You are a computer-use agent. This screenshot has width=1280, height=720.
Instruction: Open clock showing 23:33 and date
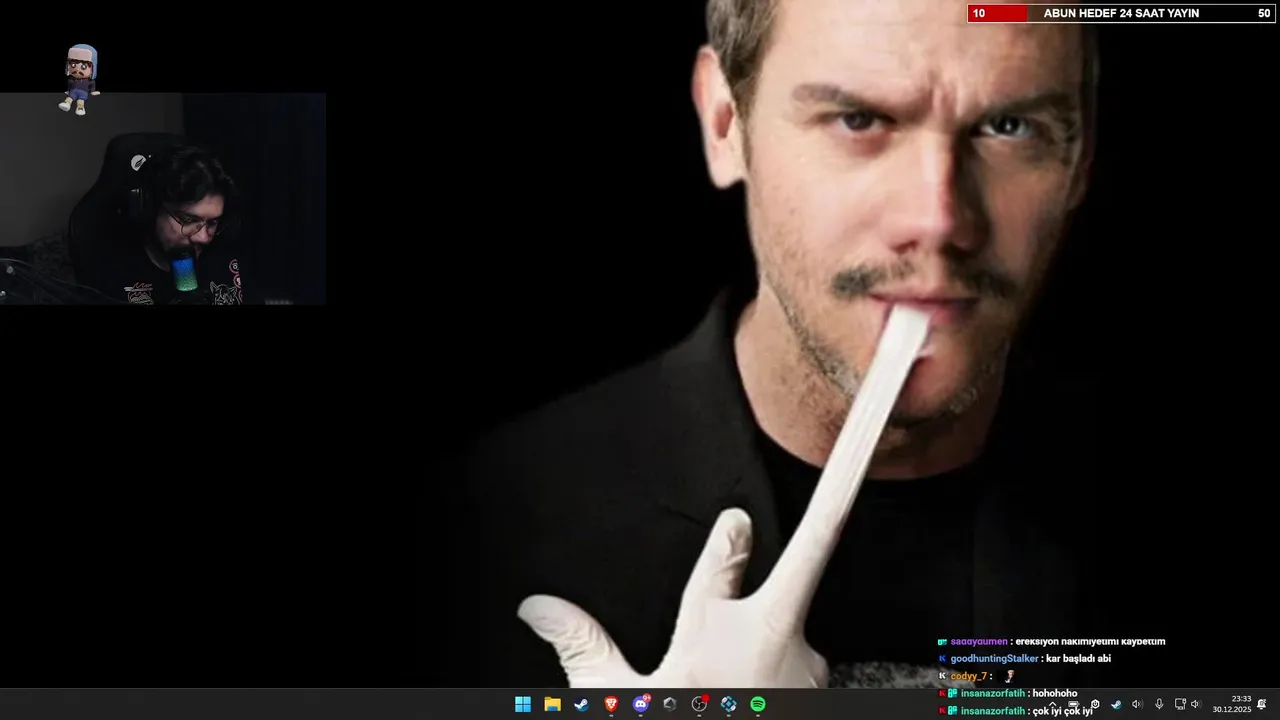[1232, 704]
